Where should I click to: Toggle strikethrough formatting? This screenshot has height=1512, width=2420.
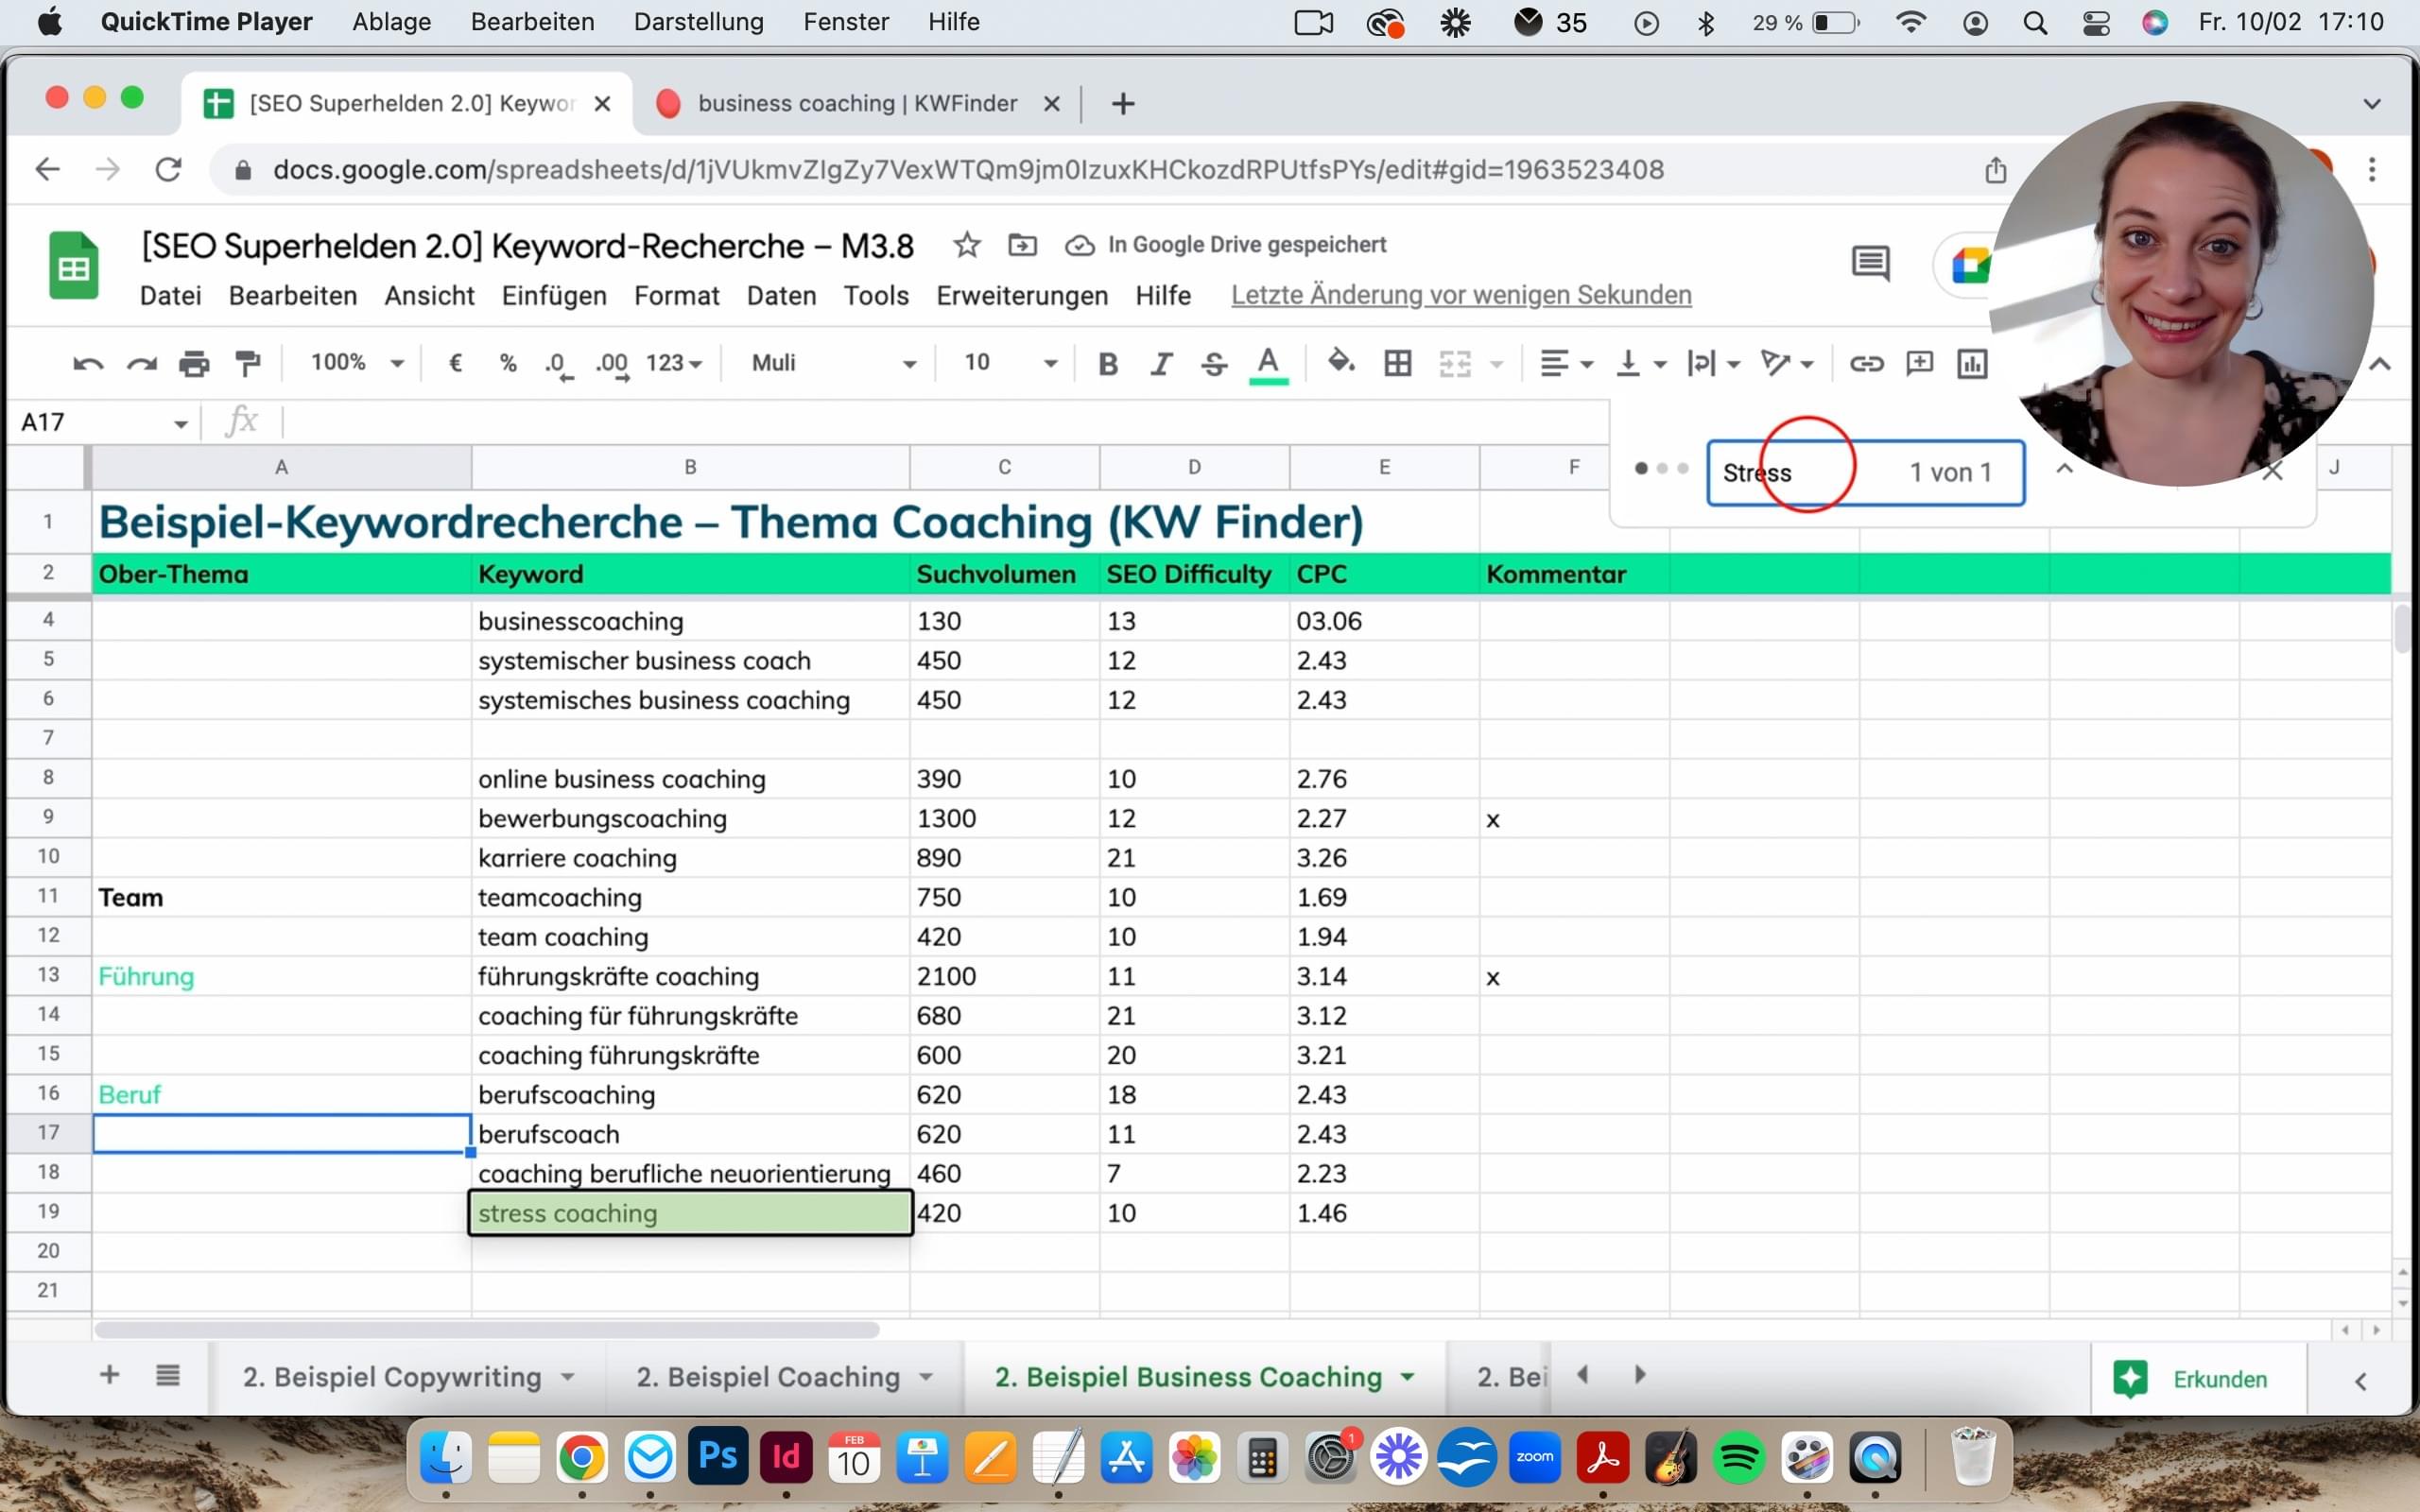1214,364
